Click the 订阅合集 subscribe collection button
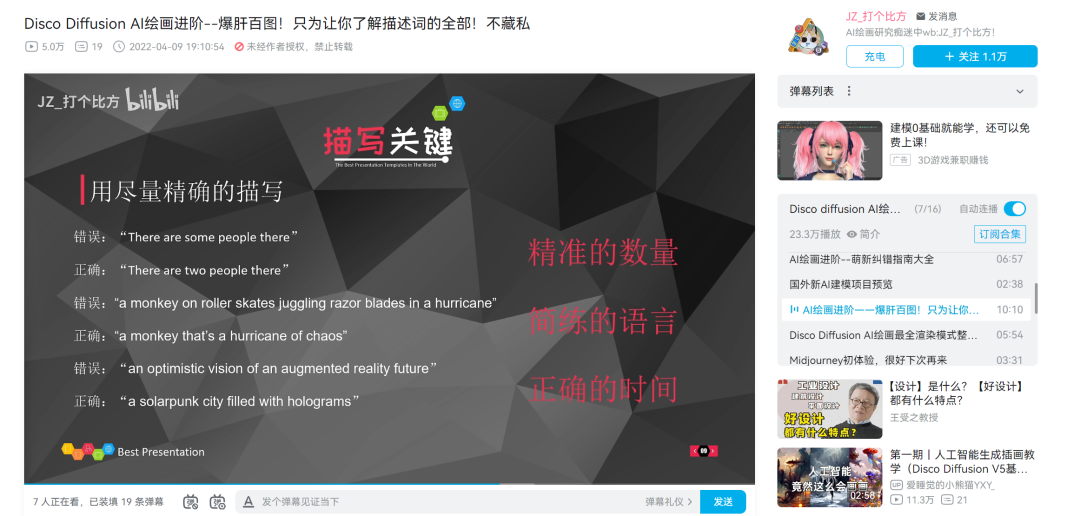 [x=1000, y=234]
